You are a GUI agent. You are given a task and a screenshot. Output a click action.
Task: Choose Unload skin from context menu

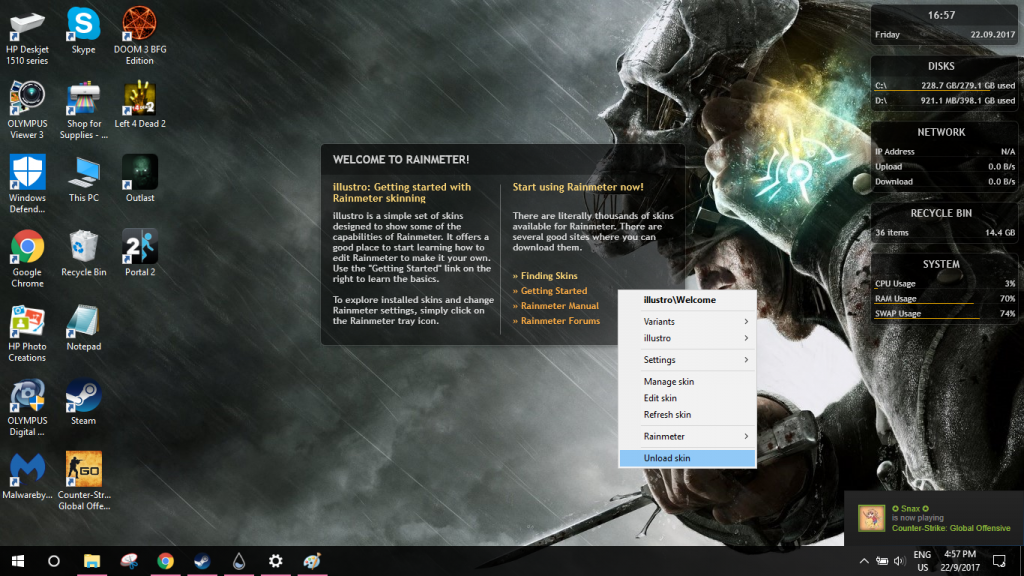[x=688, y=458]
